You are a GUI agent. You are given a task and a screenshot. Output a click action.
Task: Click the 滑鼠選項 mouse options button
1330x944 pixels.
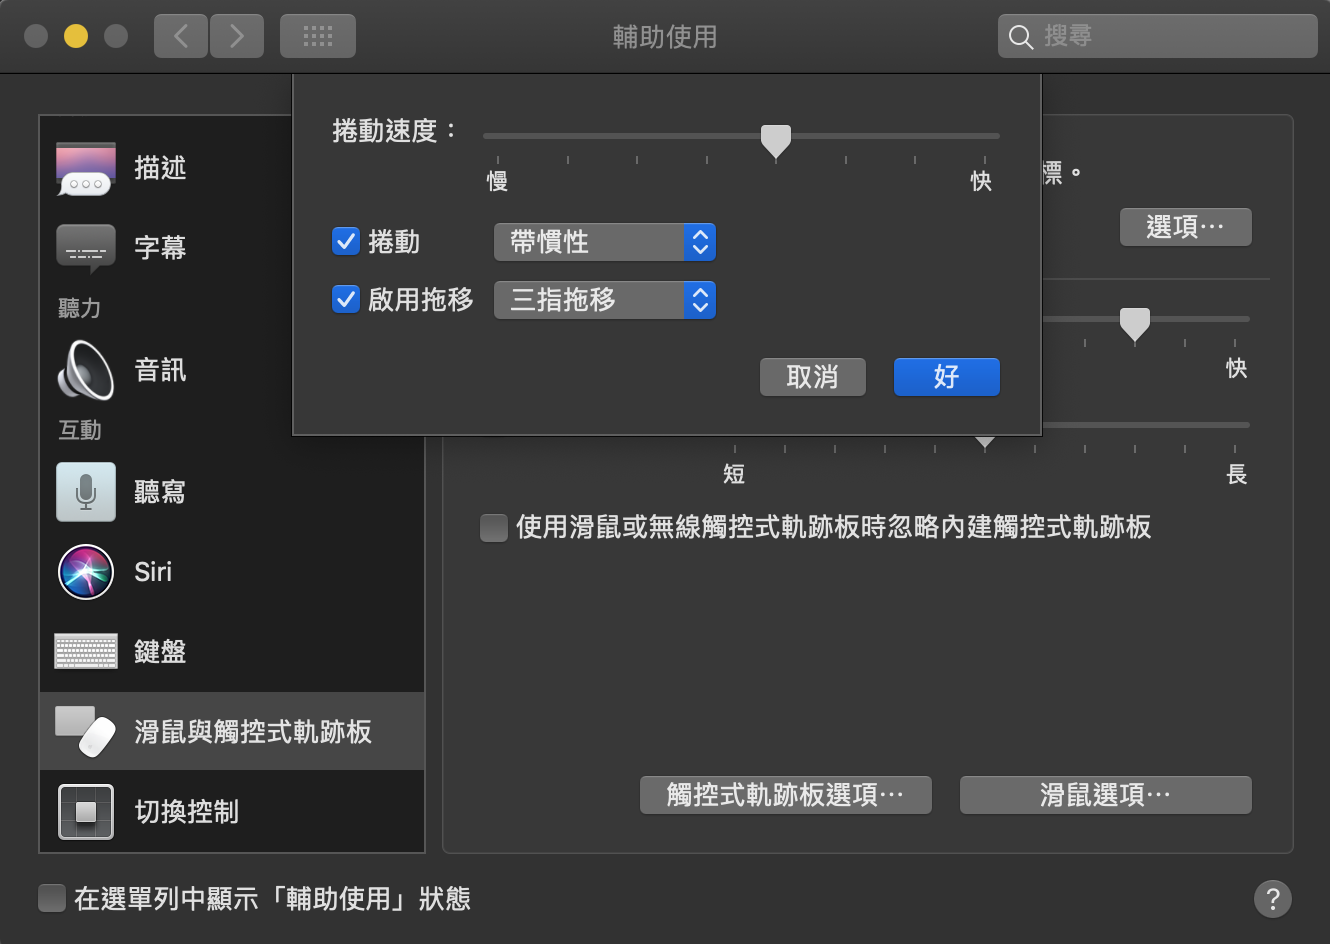coord(1105,795)
